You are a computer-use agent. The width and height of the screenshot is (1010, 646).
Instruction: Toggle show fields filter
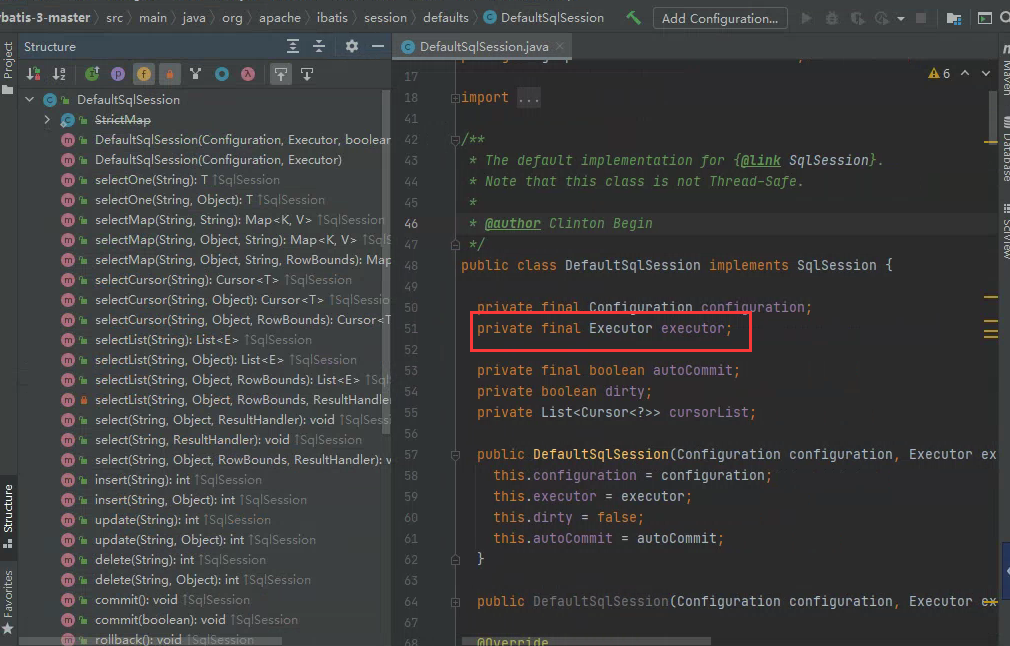click(144, 74)
